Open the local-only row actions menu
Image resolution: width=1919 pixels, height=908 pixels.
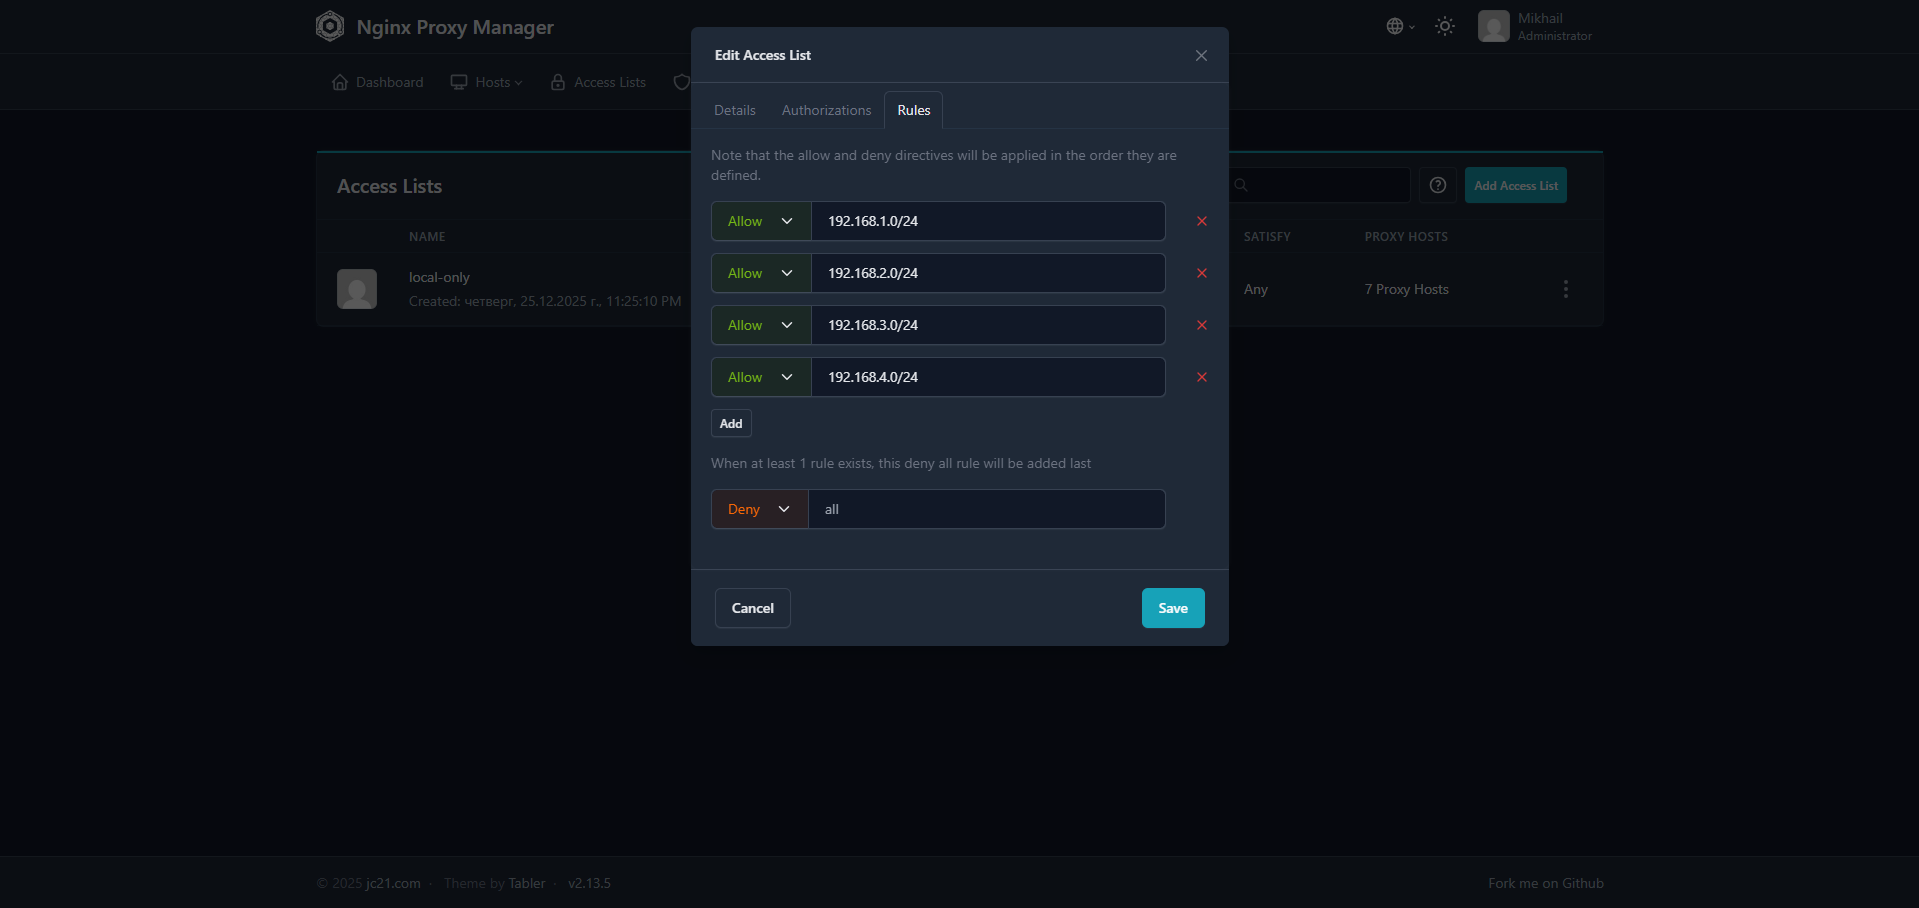pos(1566,289)
